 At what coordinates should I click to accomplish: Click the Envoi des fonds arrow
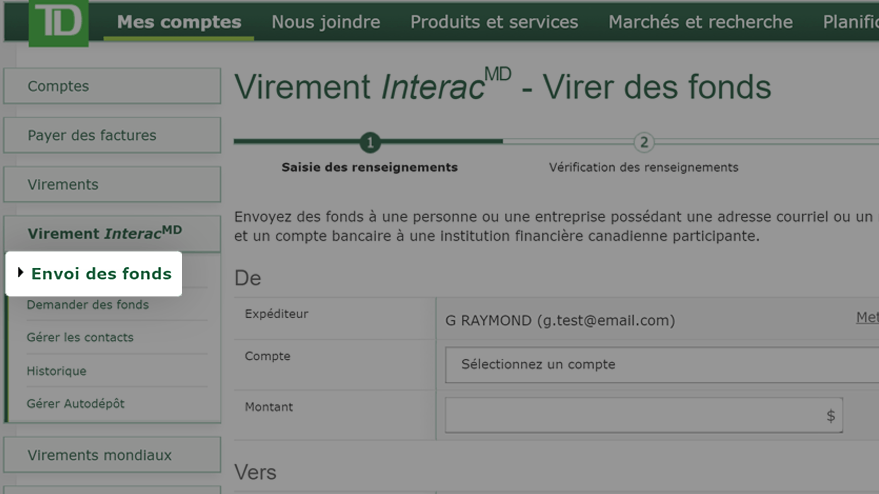click(20, 273)
